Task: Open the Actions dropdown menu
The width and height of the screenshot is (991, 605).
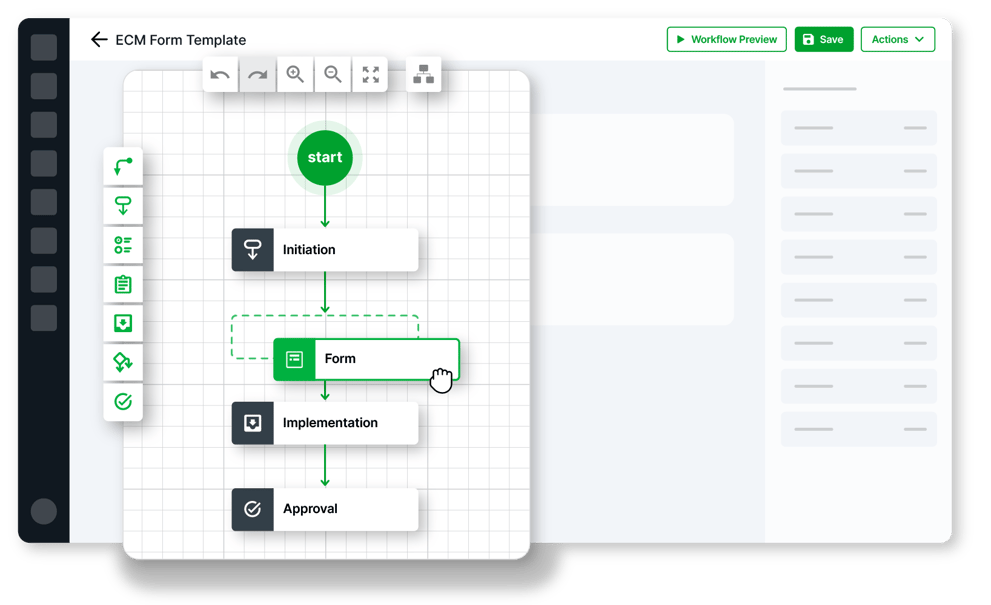Action: (x=897, y=39)
